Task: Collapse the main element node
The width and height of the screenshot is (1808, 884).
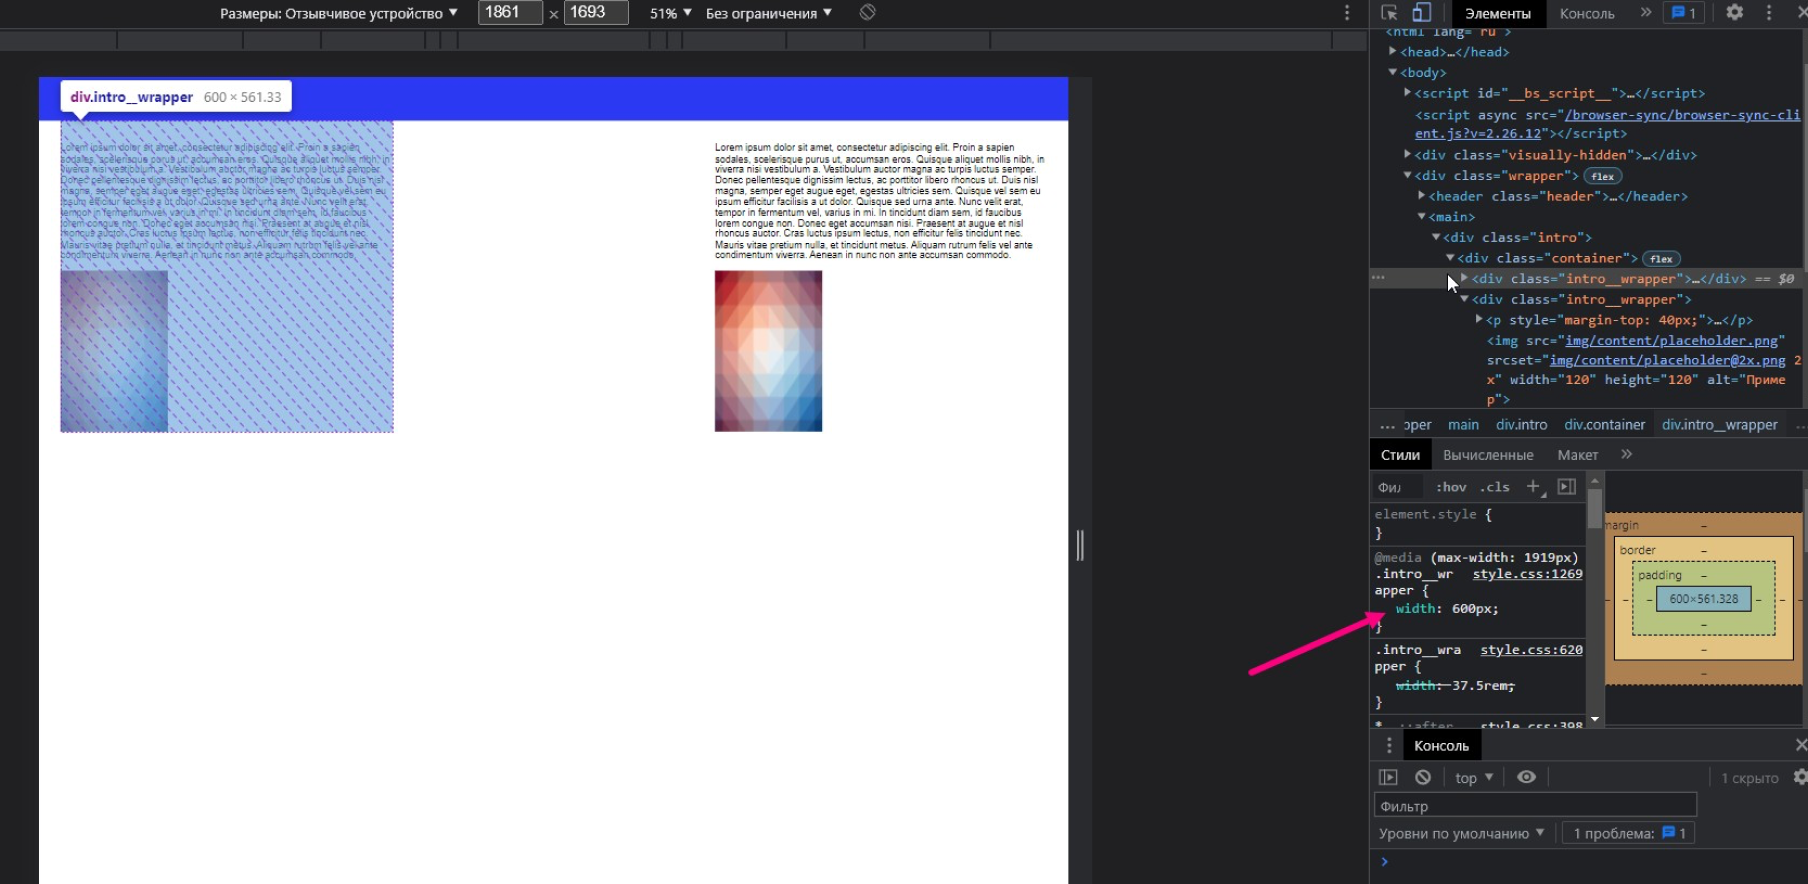Action: pyautogui.click(x=1421, y=216)
